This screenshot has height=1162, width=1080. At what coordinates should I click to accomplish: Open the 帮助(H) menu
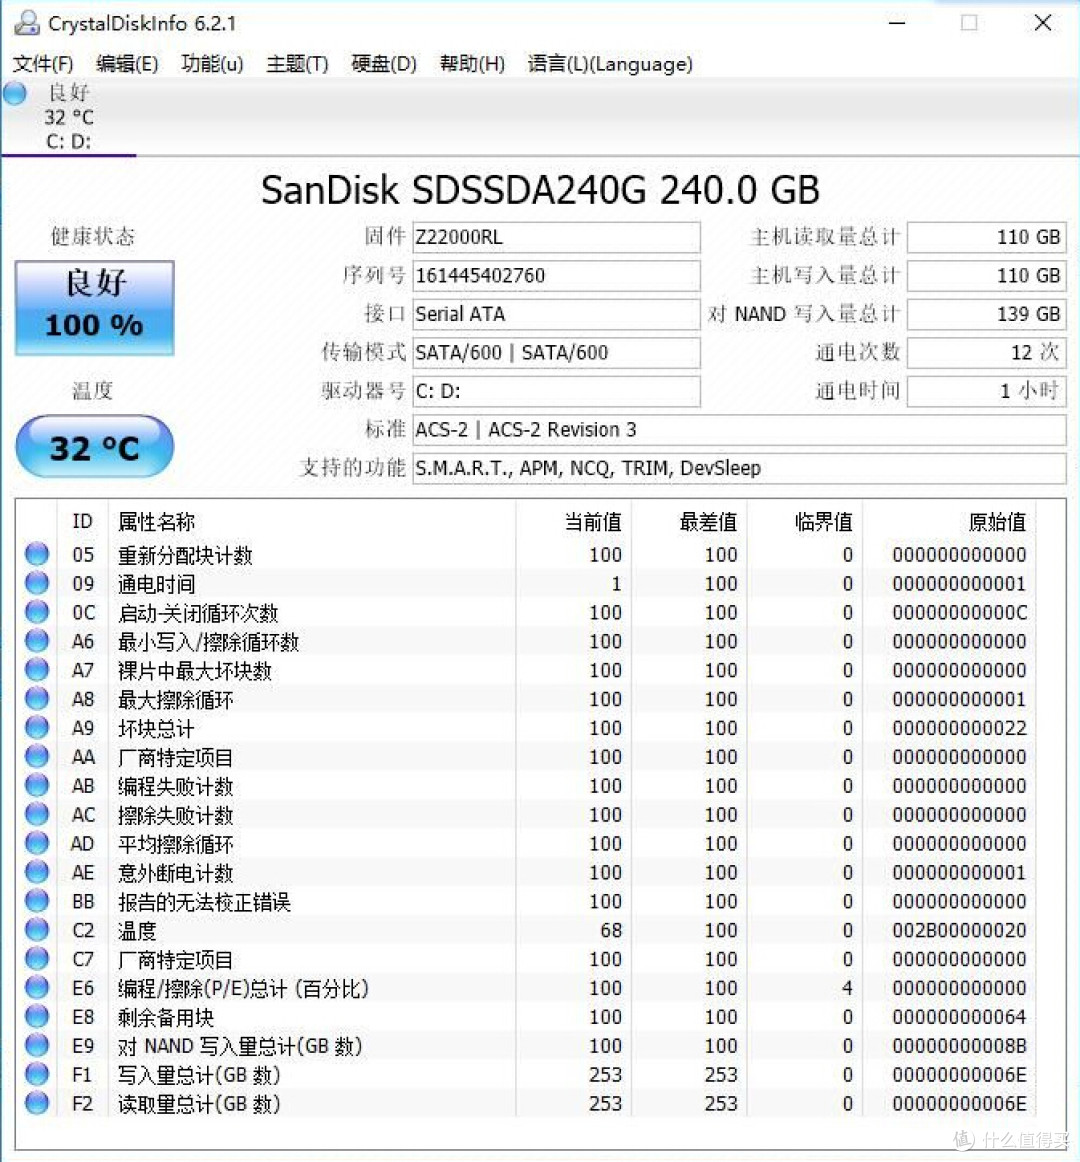click(472, 64)
